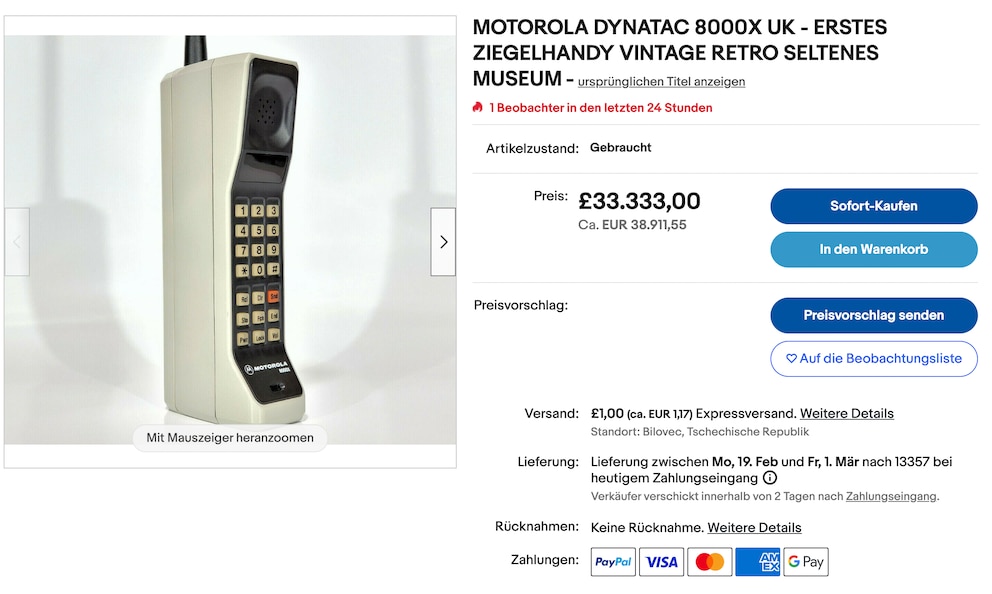Click the VISA payment icon
The width and height of the screenshot is (992, 594).
661,562
